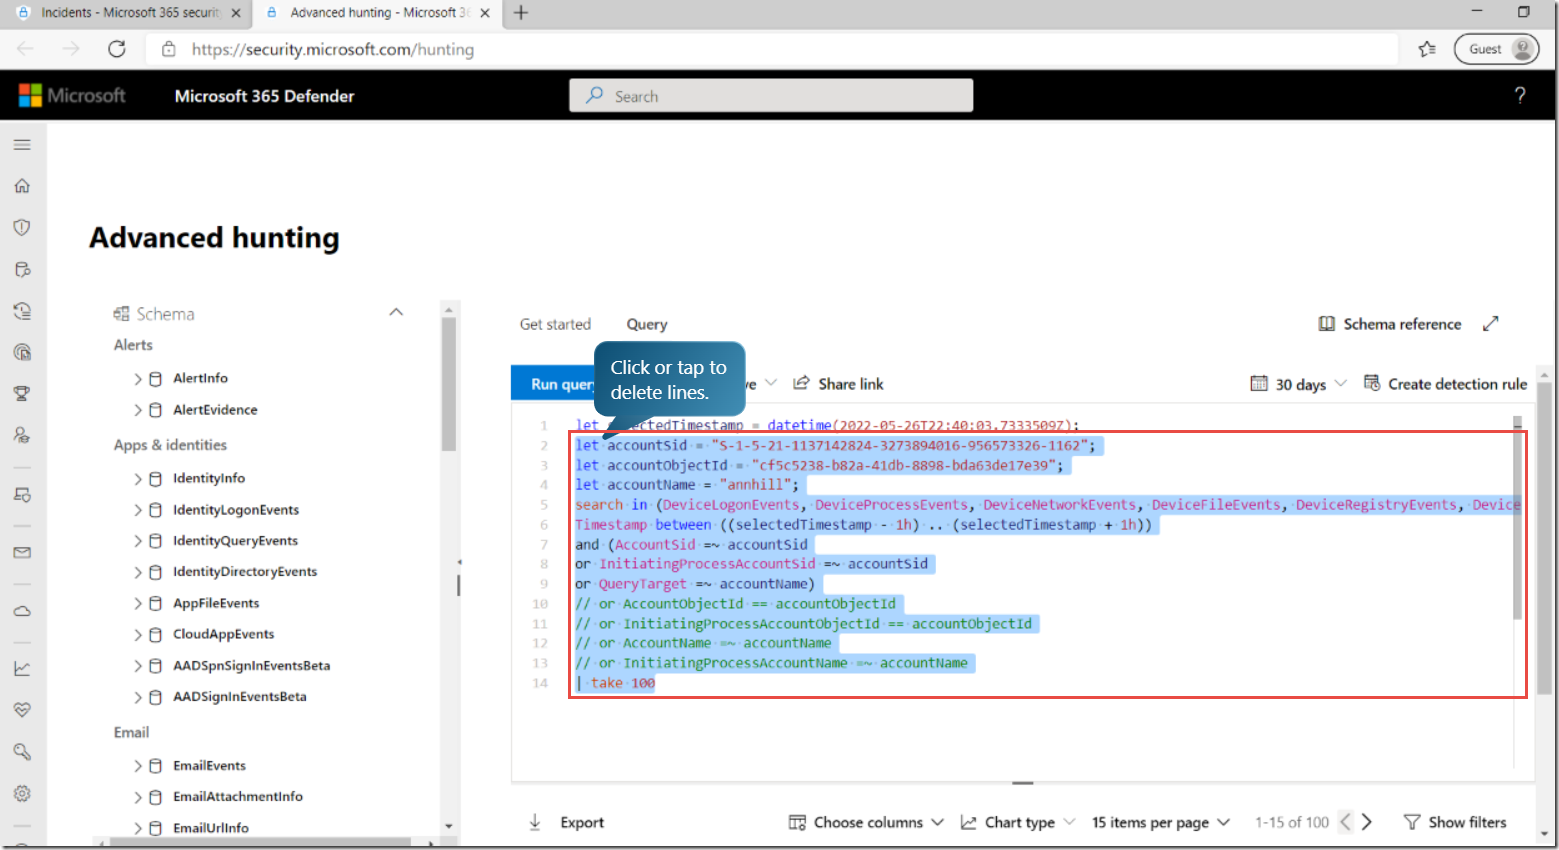Open Schema reference
This screenshot has height=850, width=1559.
[x=1390, y=324]
